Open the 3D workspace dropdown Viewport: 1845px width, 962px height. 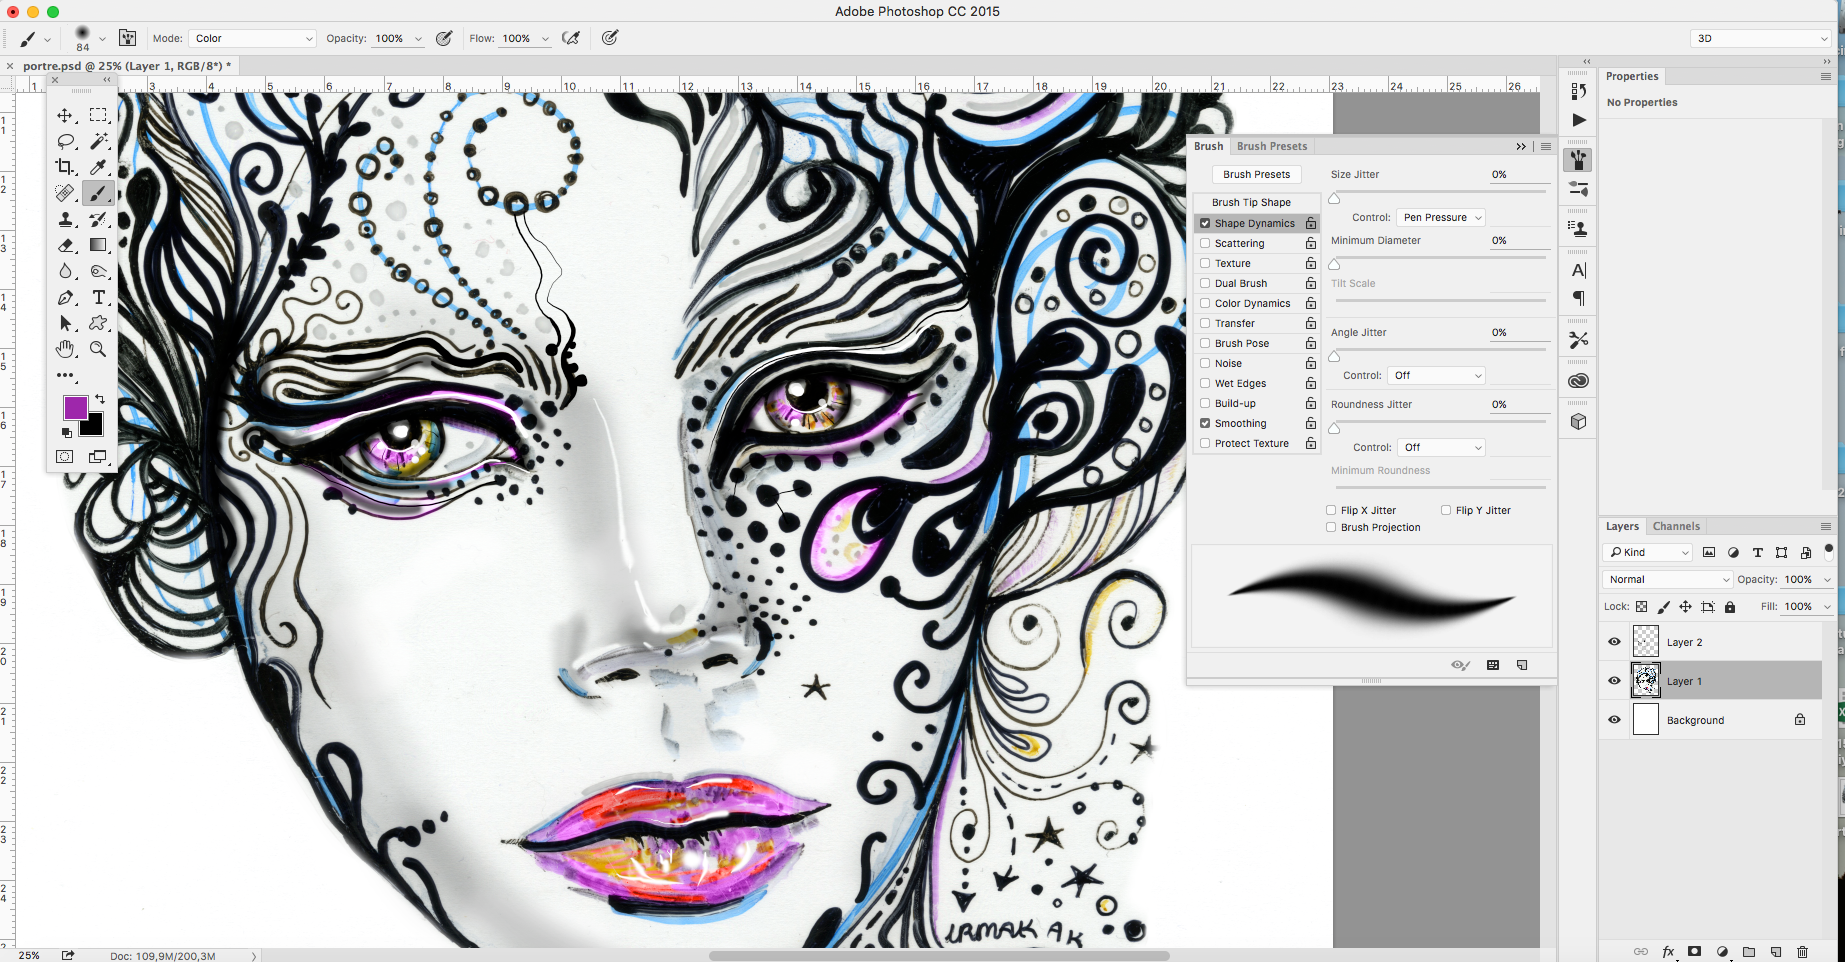point(1760,38)
